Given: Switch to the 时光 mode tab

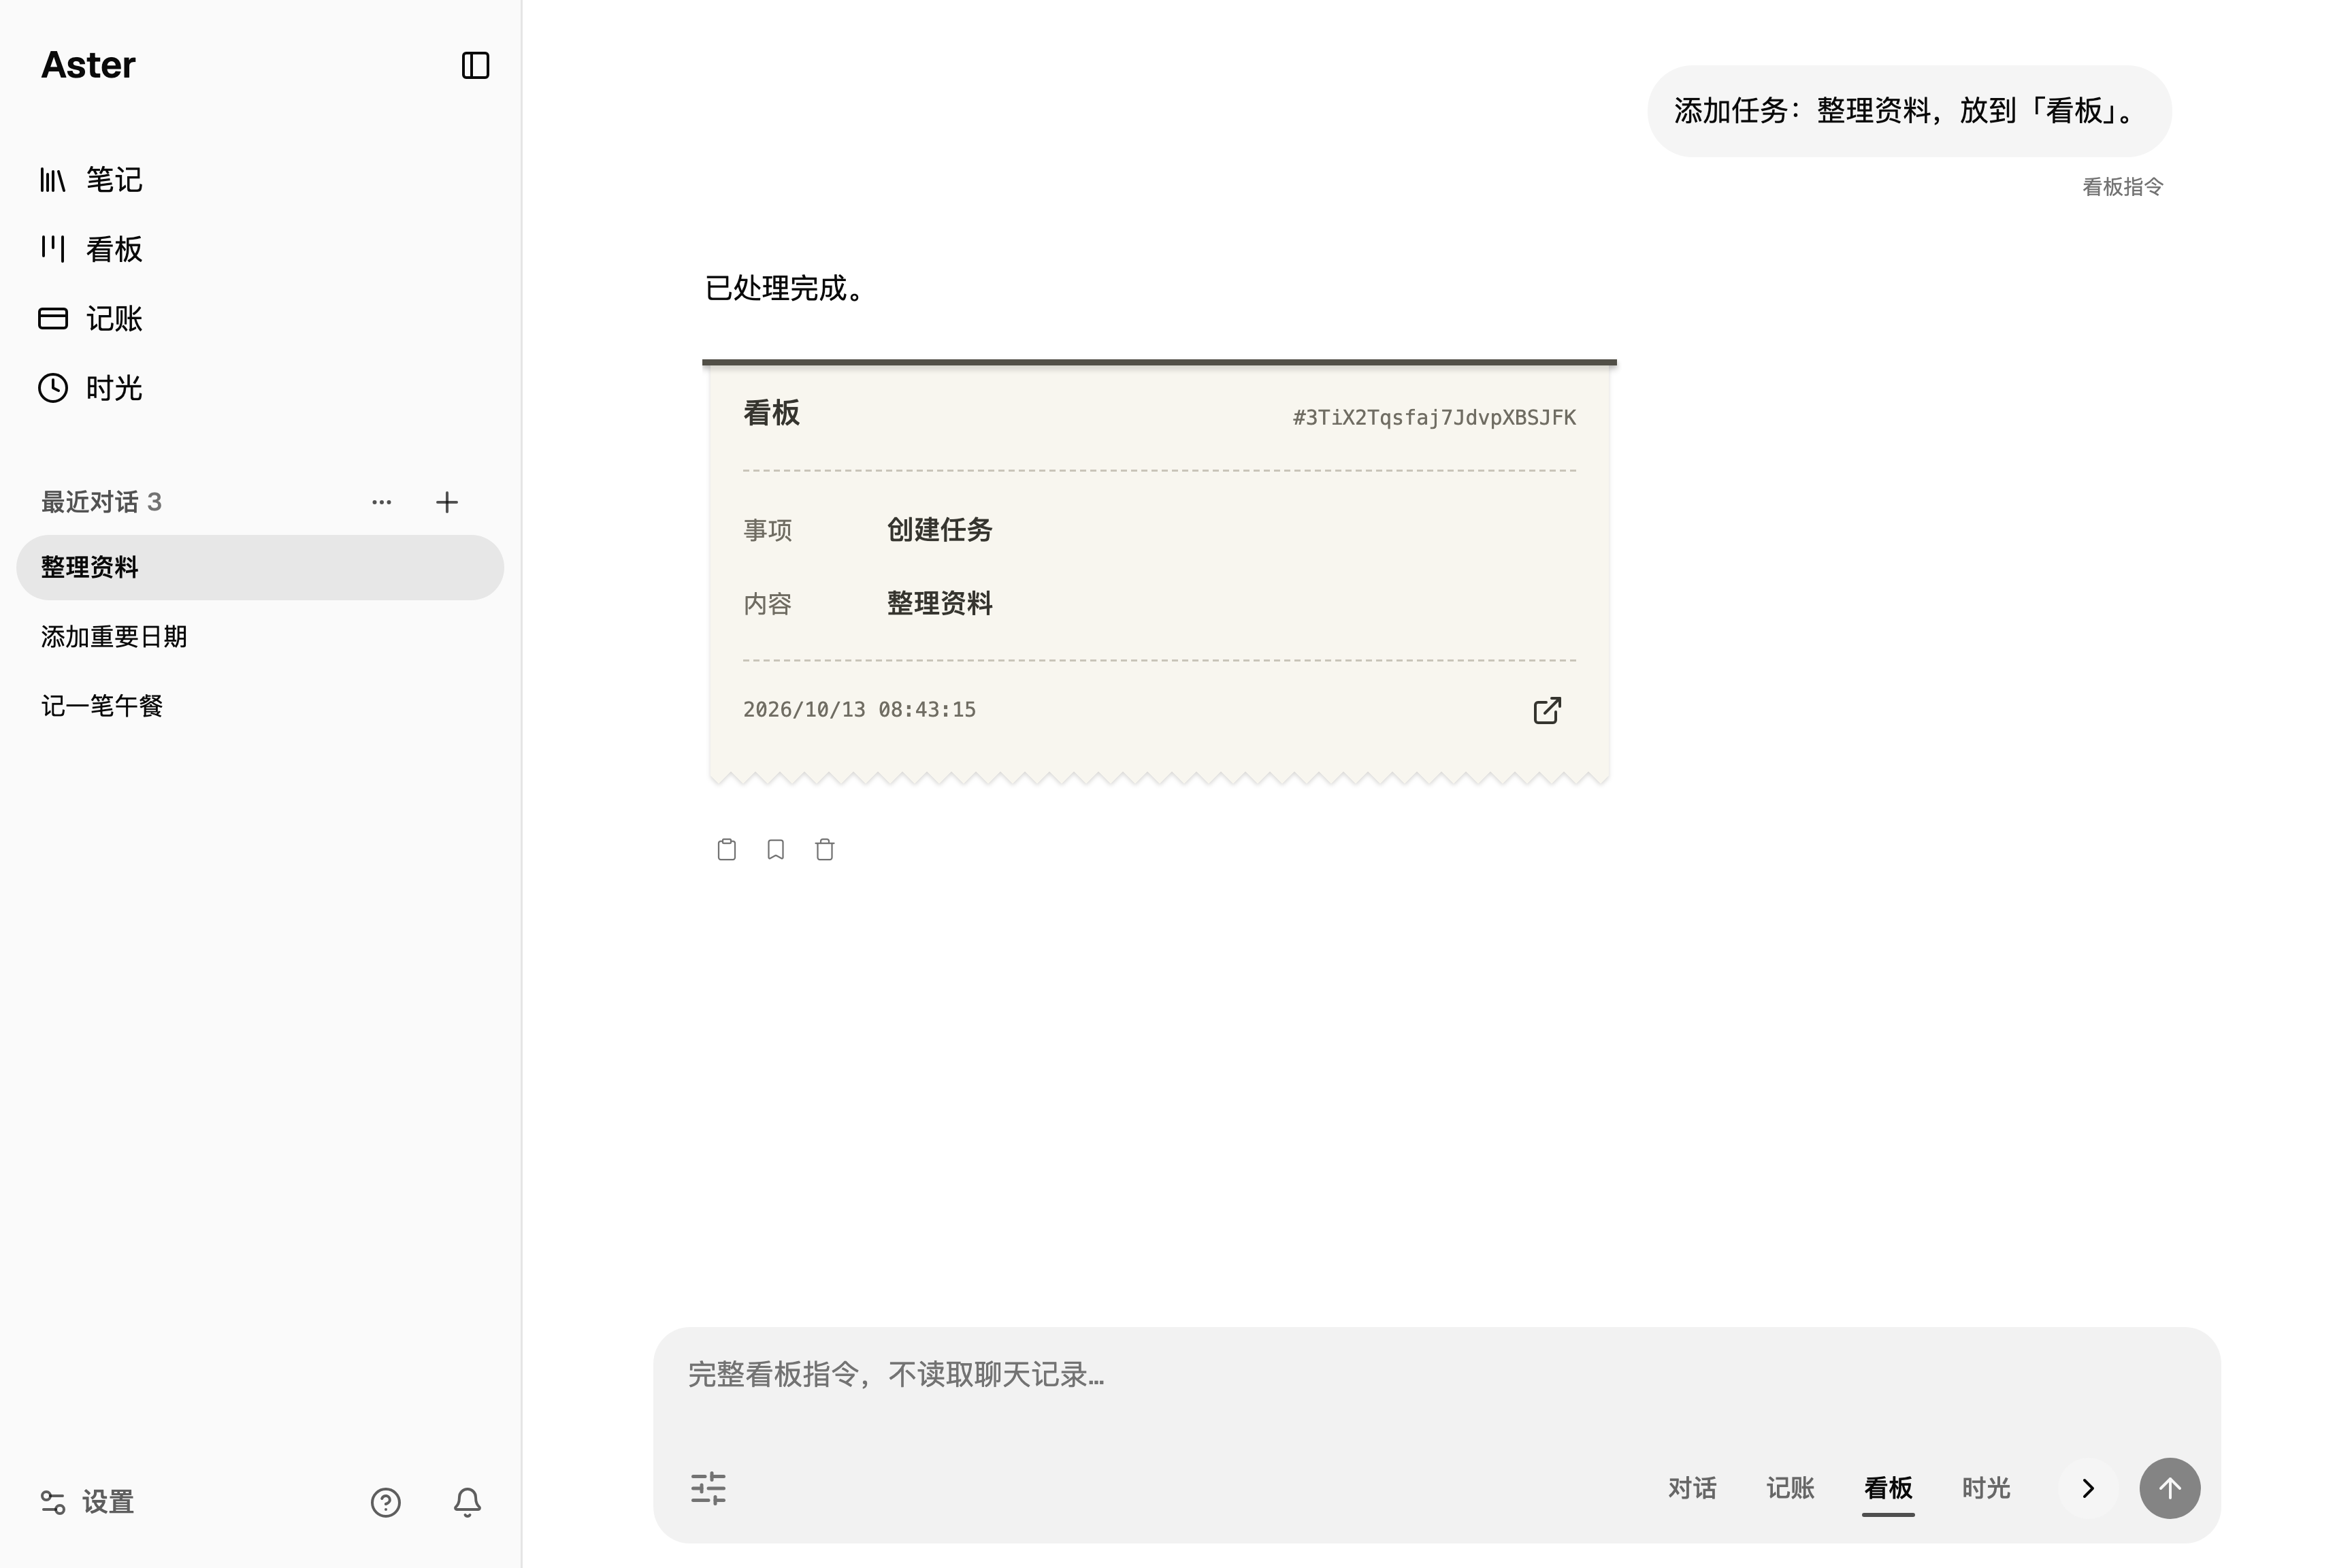Looking at the screenshot, I should (1986, 1488).
